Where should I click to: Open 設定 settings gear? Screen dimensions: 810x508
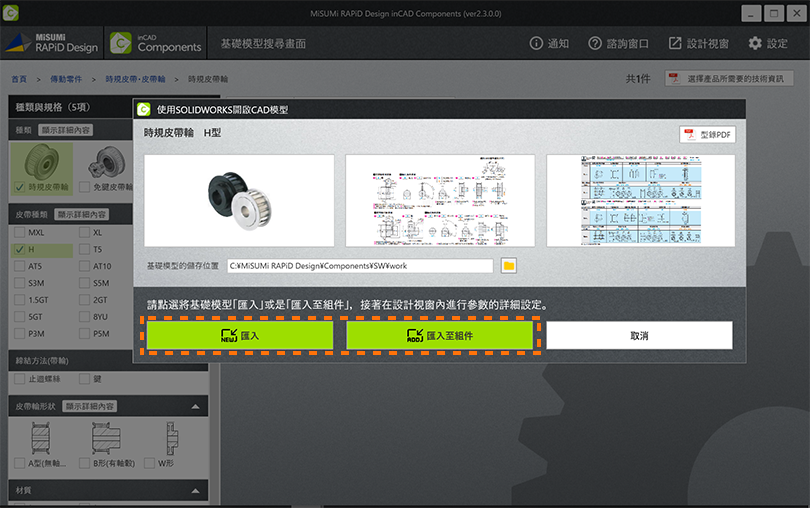tap(768, 43)
